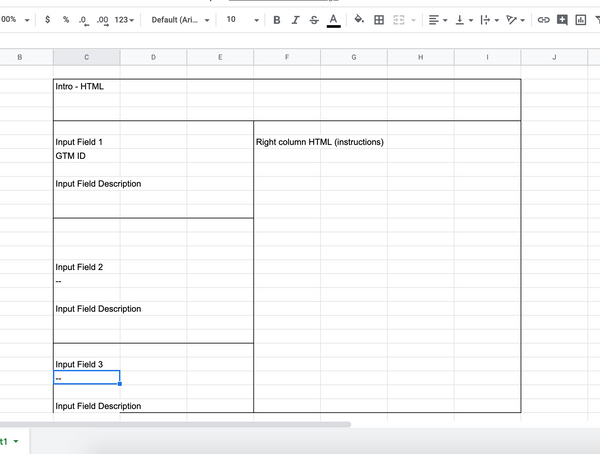Insert a chart from the toolbar

pos(581,20)
